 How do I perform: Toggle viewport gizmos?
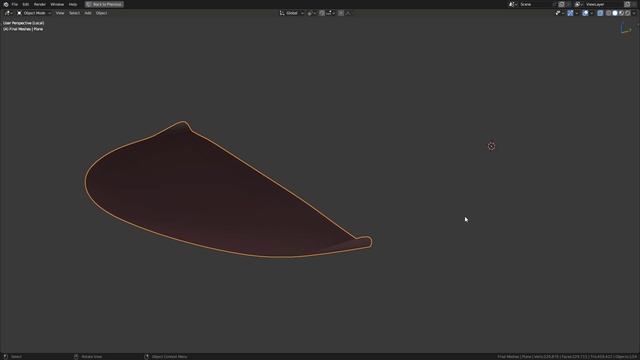pos(570,13)
